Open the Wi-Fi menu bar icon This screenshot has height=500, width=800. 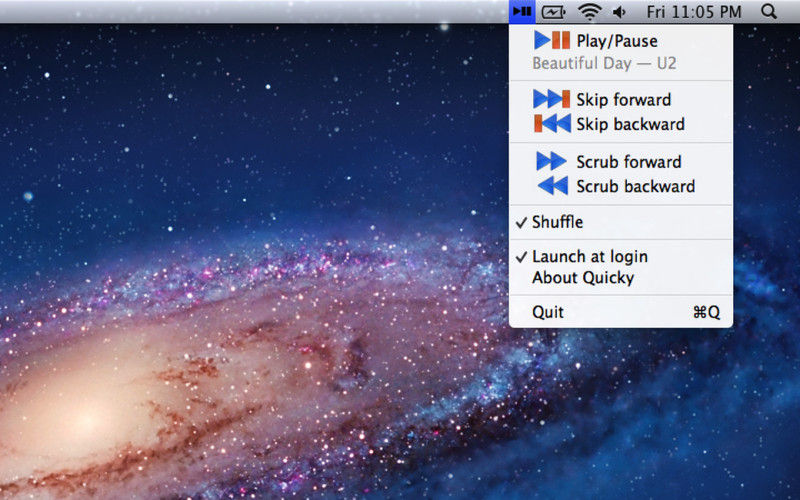(x=589, y=12)
